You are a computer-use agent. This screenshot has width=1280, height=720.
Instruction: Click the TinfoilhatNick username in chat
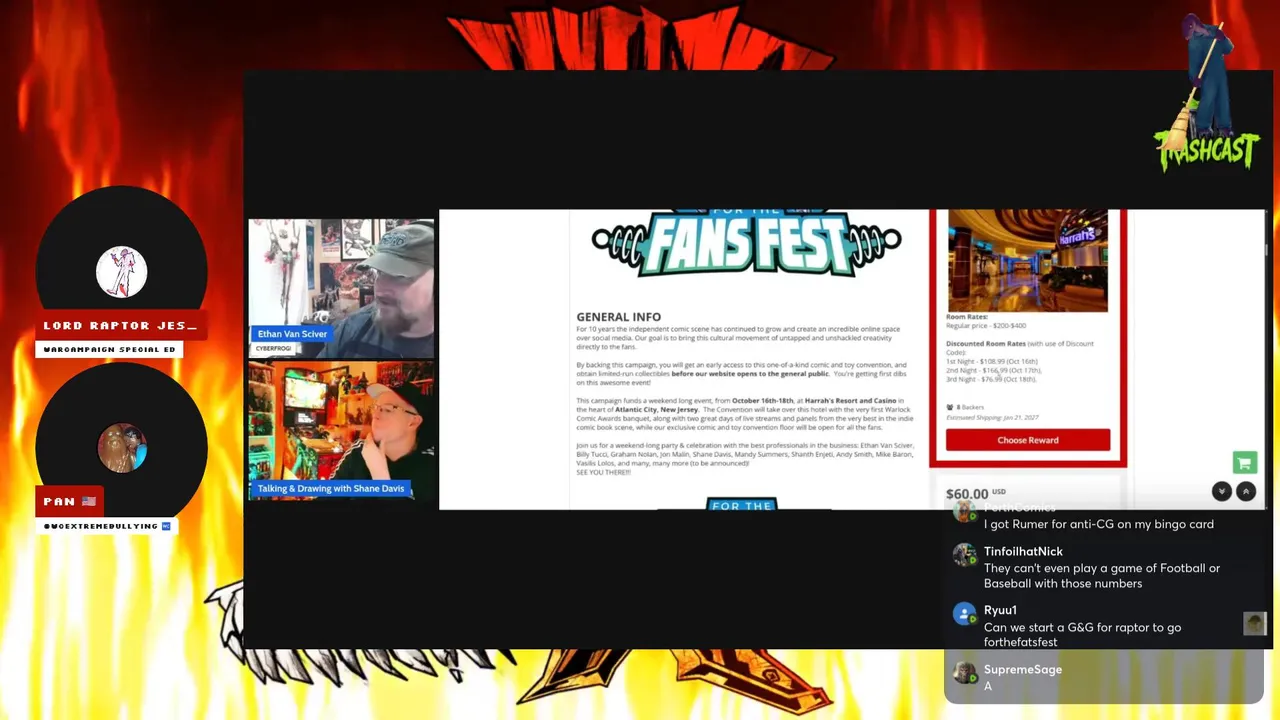tap(1023, 551)
